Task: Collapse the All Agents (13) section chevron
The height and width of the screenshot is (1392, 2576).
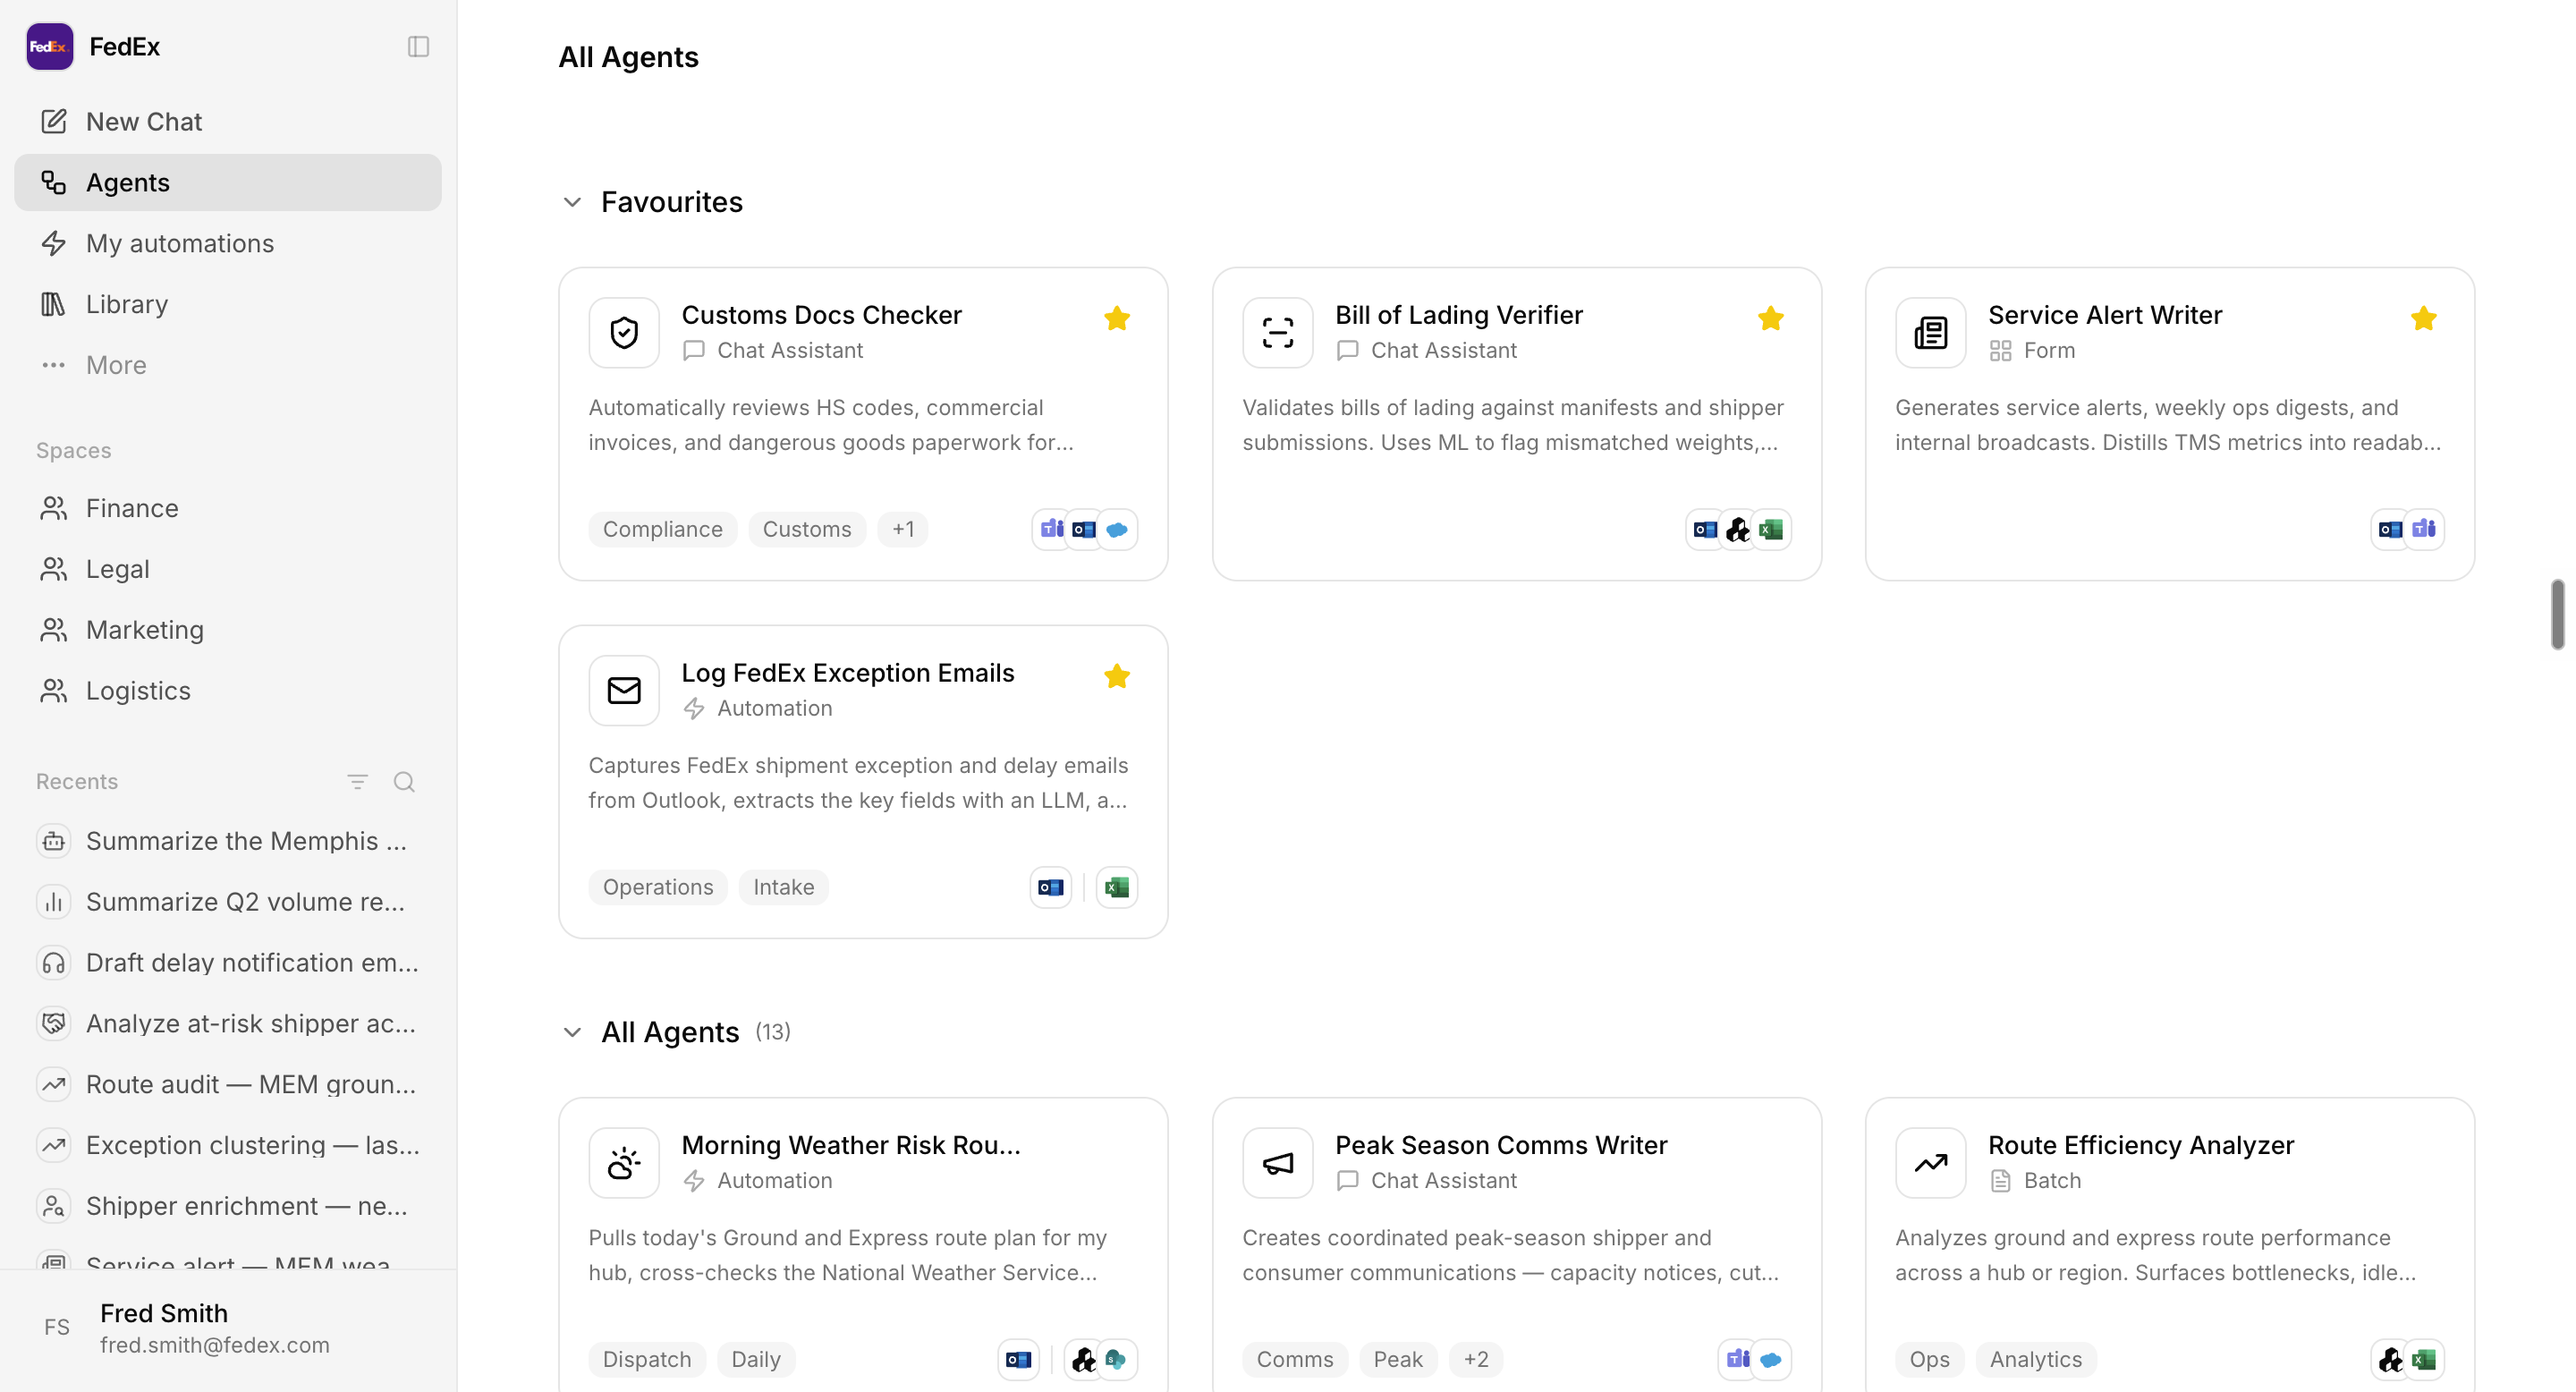Action: [572, 1032]
